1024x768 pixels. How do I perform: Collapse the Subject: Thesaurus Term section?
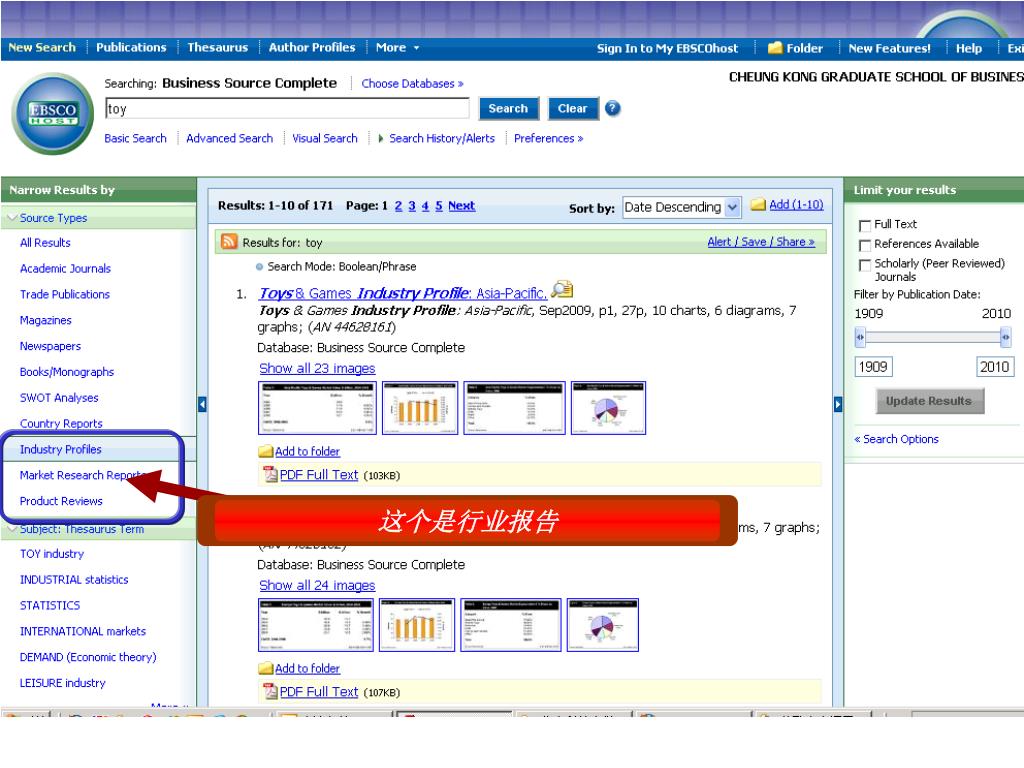[x=12, y=528]
